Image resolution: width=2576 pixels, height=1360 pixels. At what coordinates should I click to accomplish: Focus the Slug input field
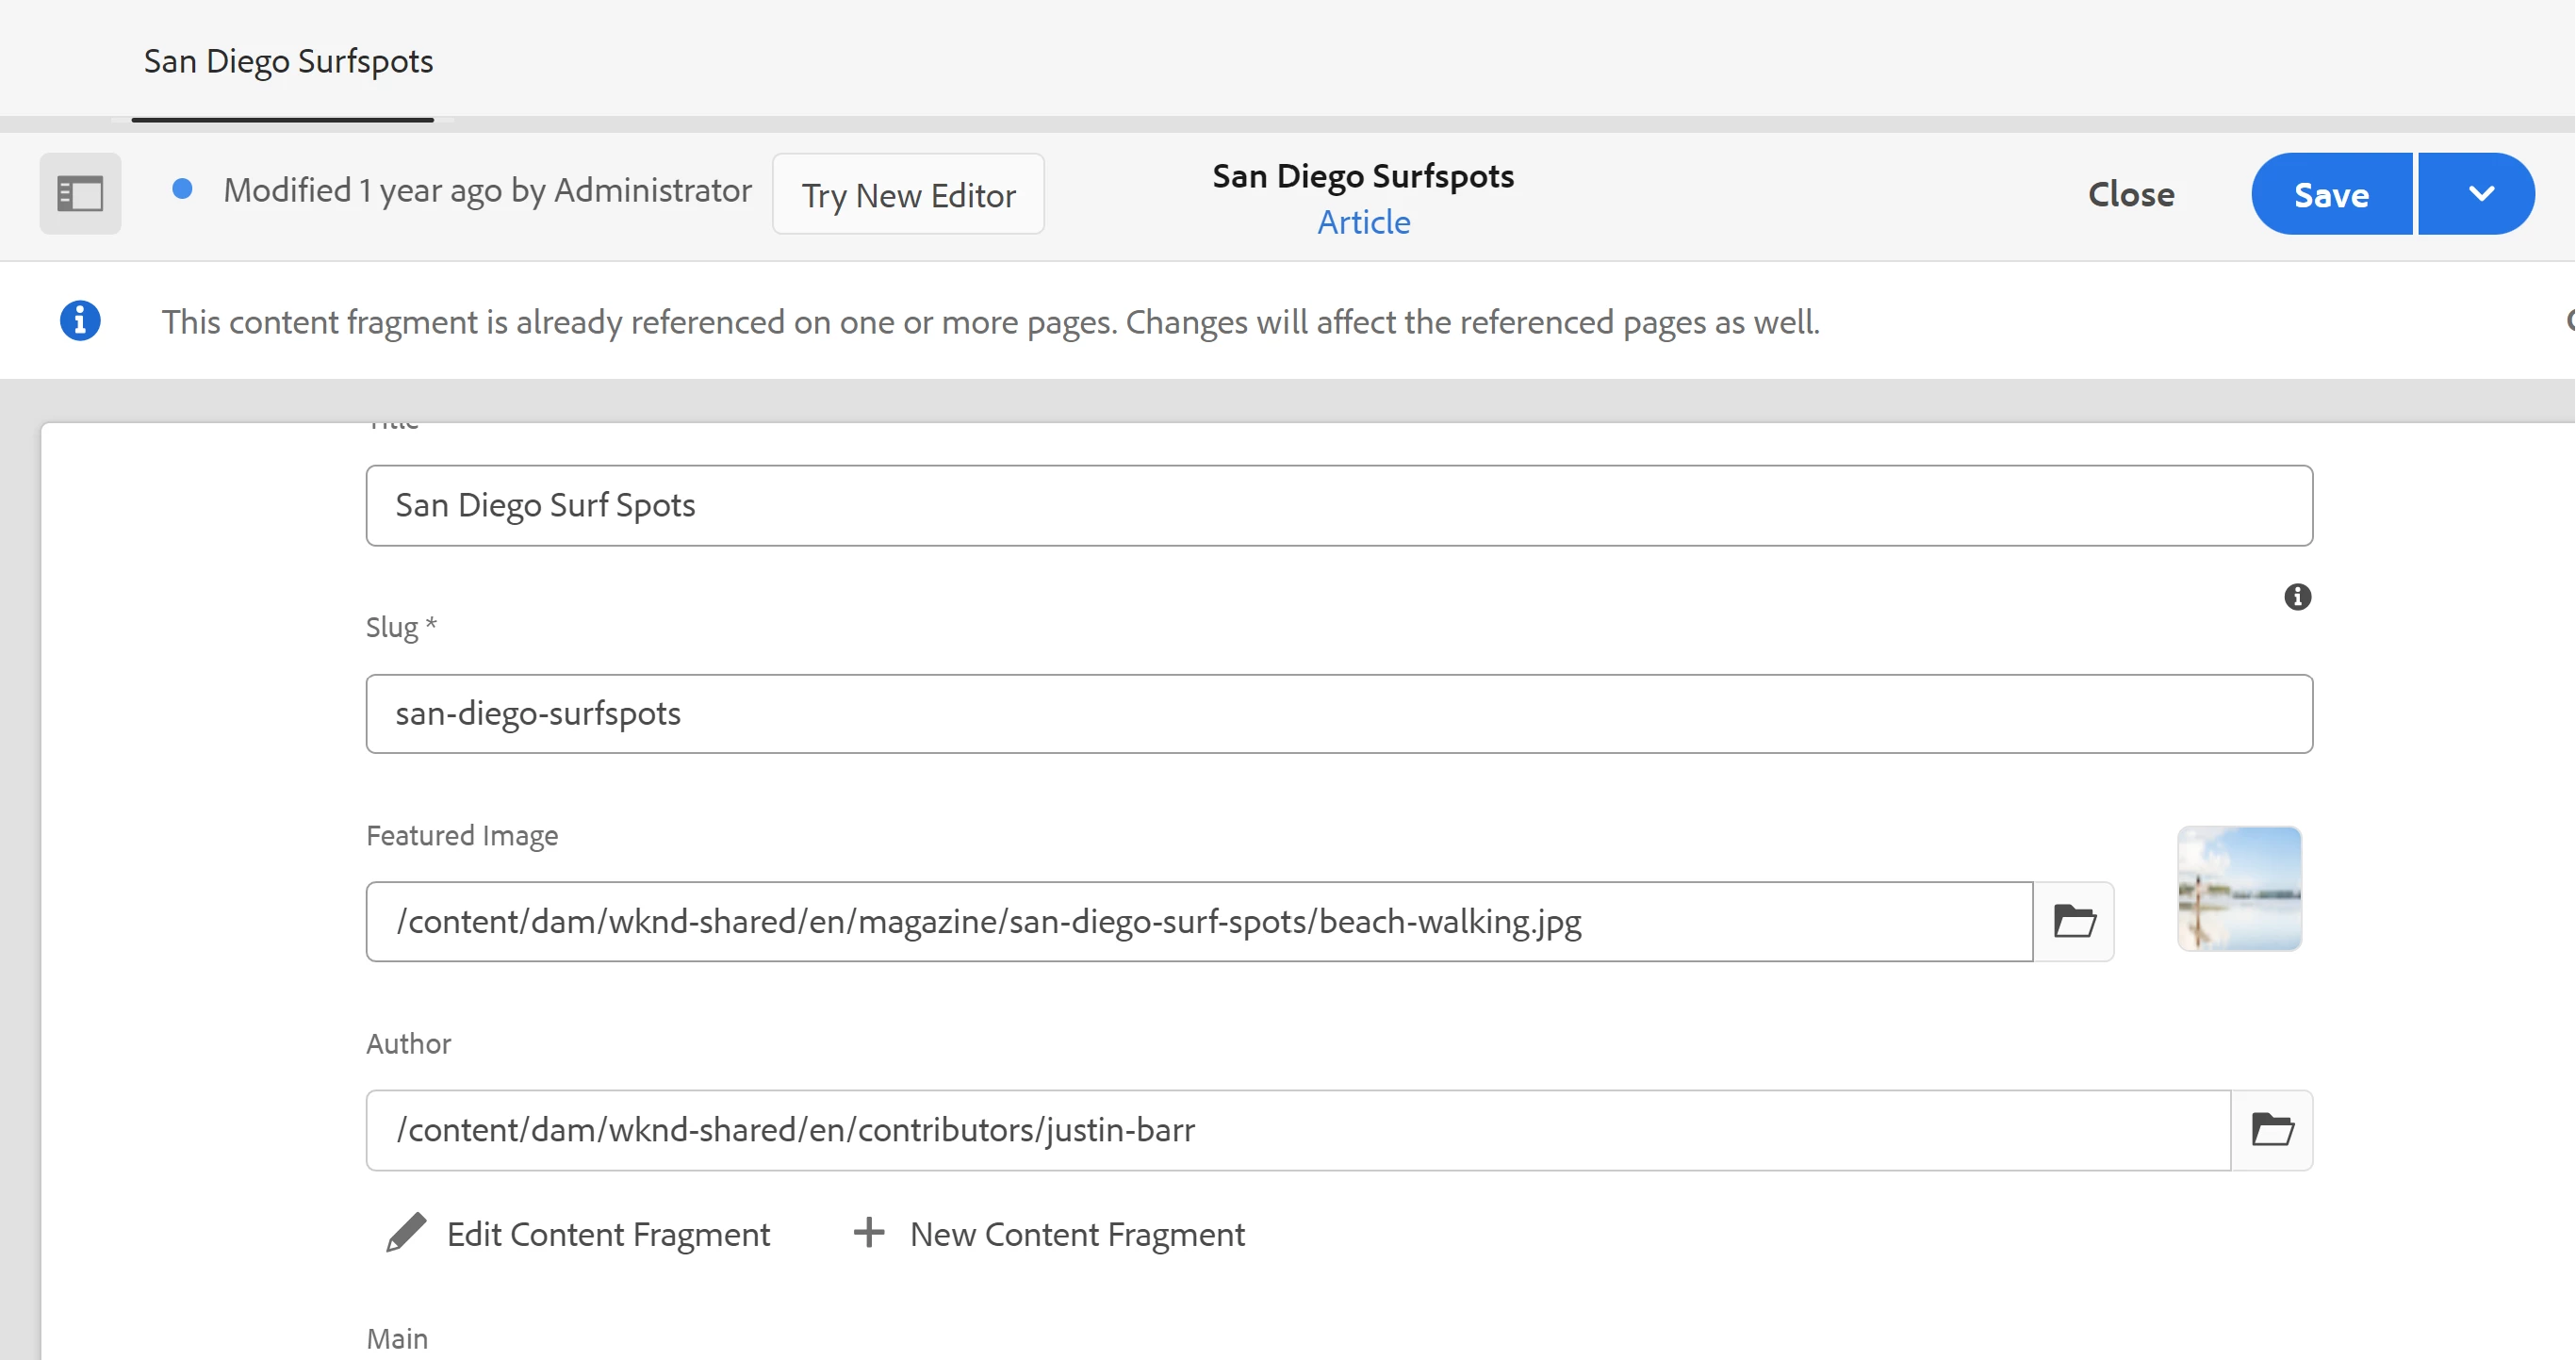coord(1338,714)
